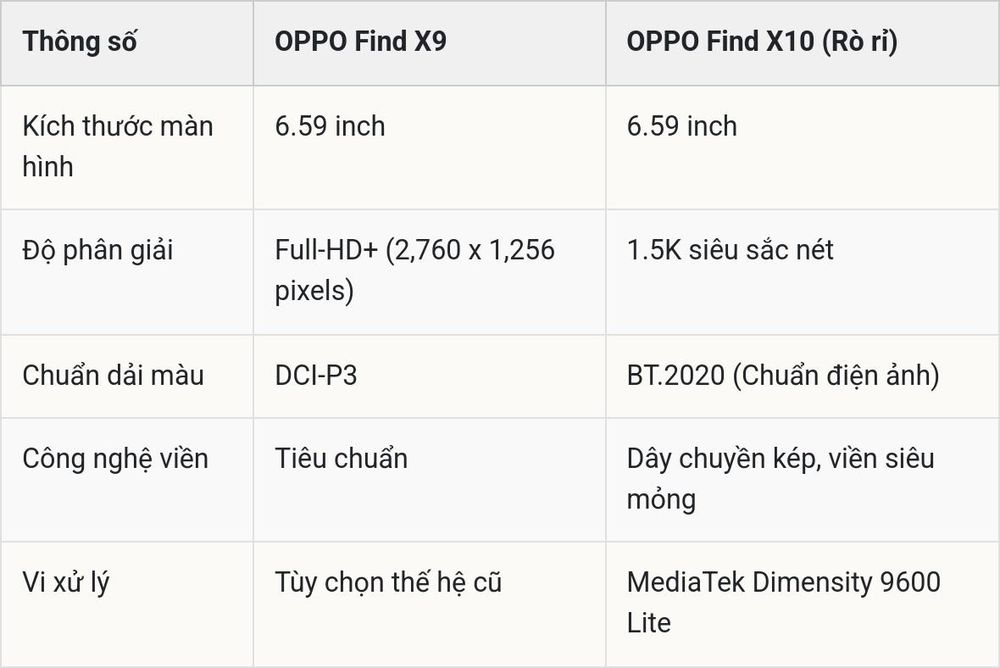Click the Find X10 '6.59 inch' cell
This screenshot has height=668, width=1000.
[682, 126]
